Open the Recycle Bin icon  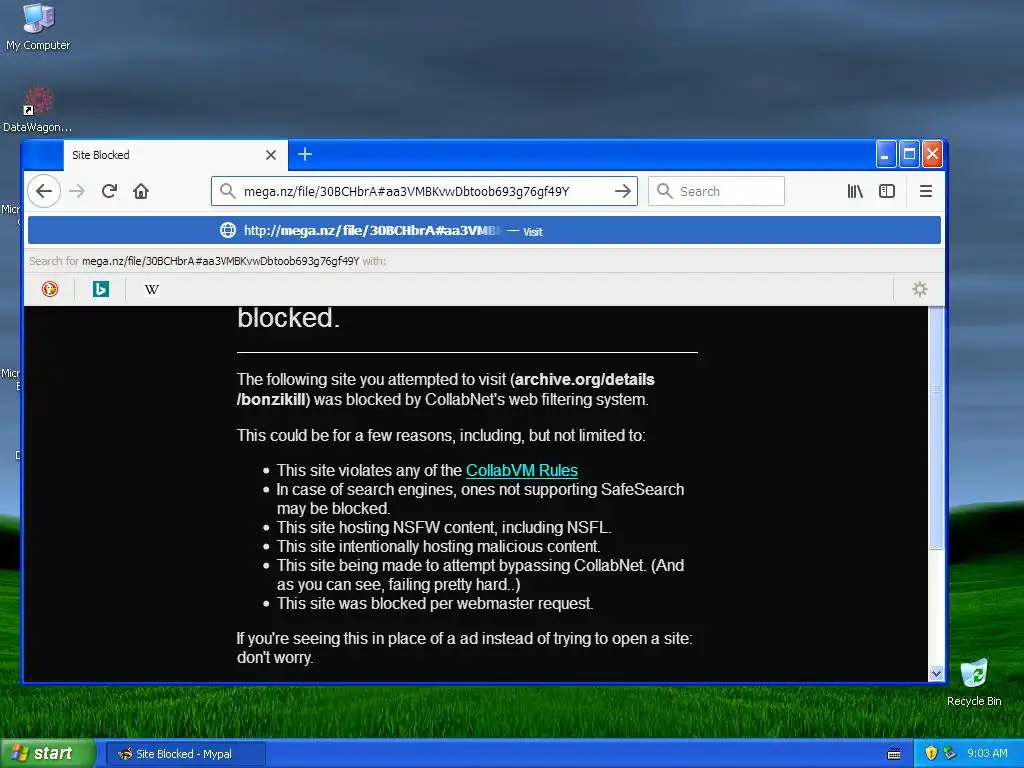click(x=974, y=682)
